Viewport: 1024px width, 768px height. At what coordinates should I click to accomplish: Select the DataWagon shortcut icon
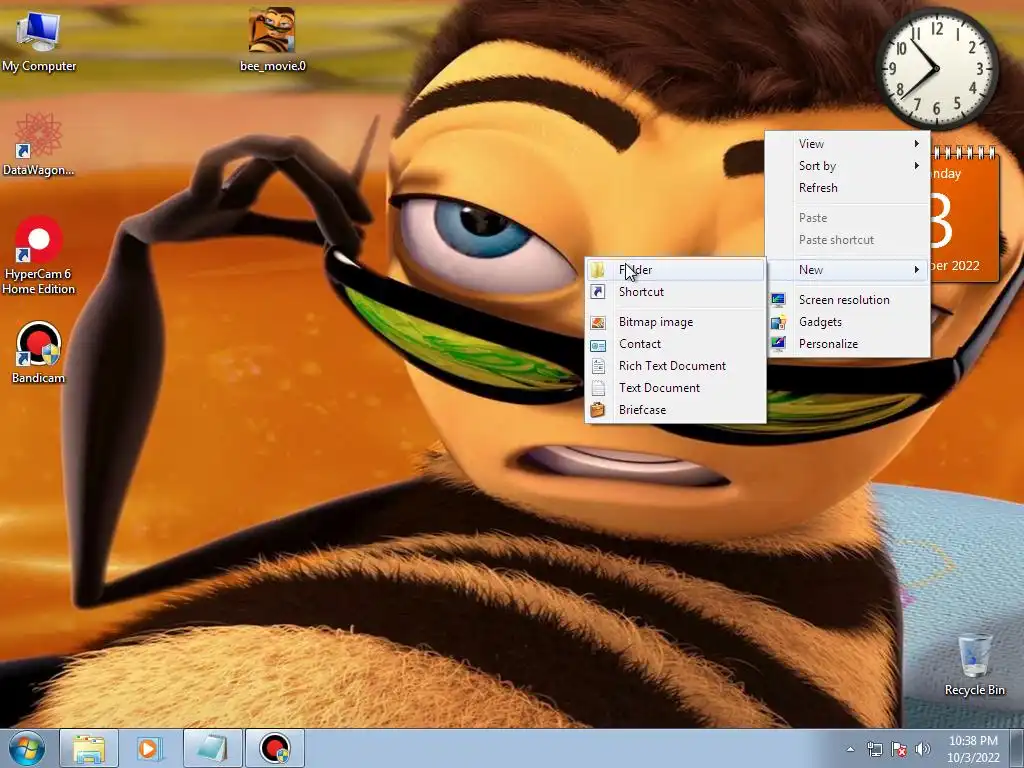tap(38, 144)
